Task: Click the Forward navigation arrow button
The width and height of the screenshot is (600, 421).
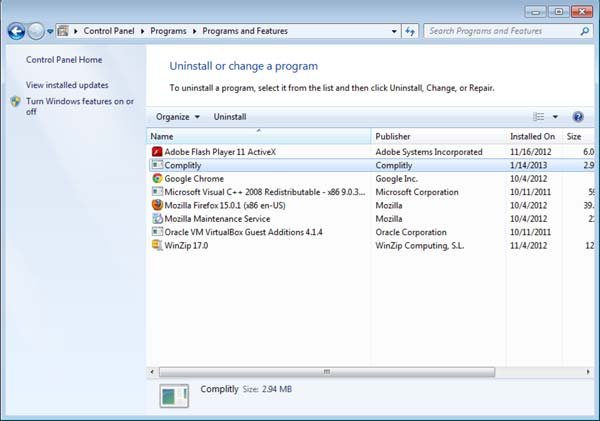Action: click(36, 31)
